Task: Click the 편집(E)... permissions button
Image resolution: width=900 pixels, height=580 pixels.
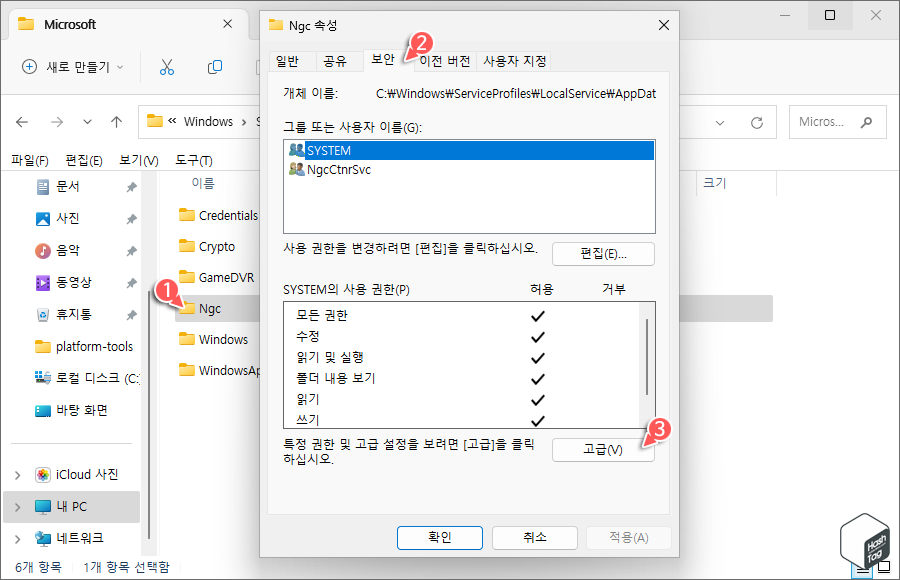Action: coord(603,254)
